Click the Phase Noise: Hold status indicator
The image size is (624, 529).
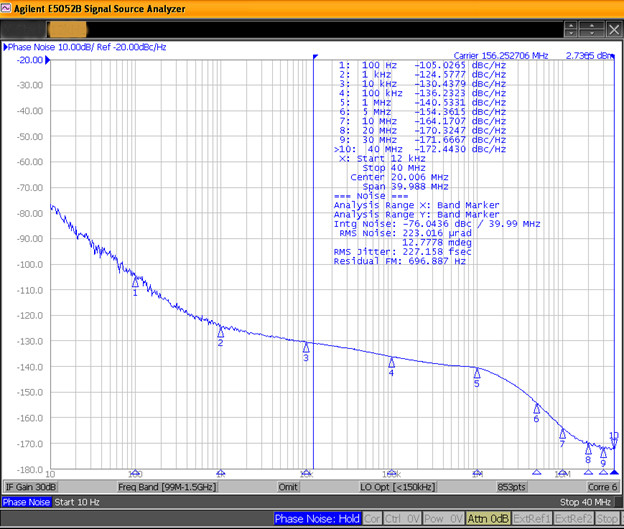(x=317, y=519)
